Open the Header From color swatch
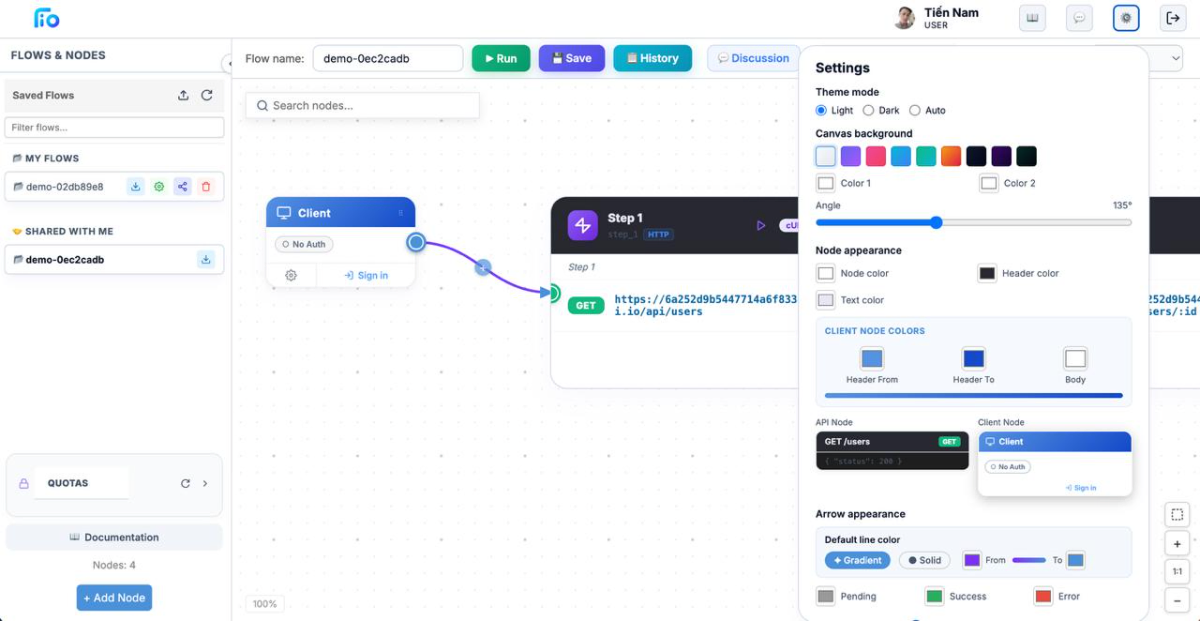 tap(872, 358)
